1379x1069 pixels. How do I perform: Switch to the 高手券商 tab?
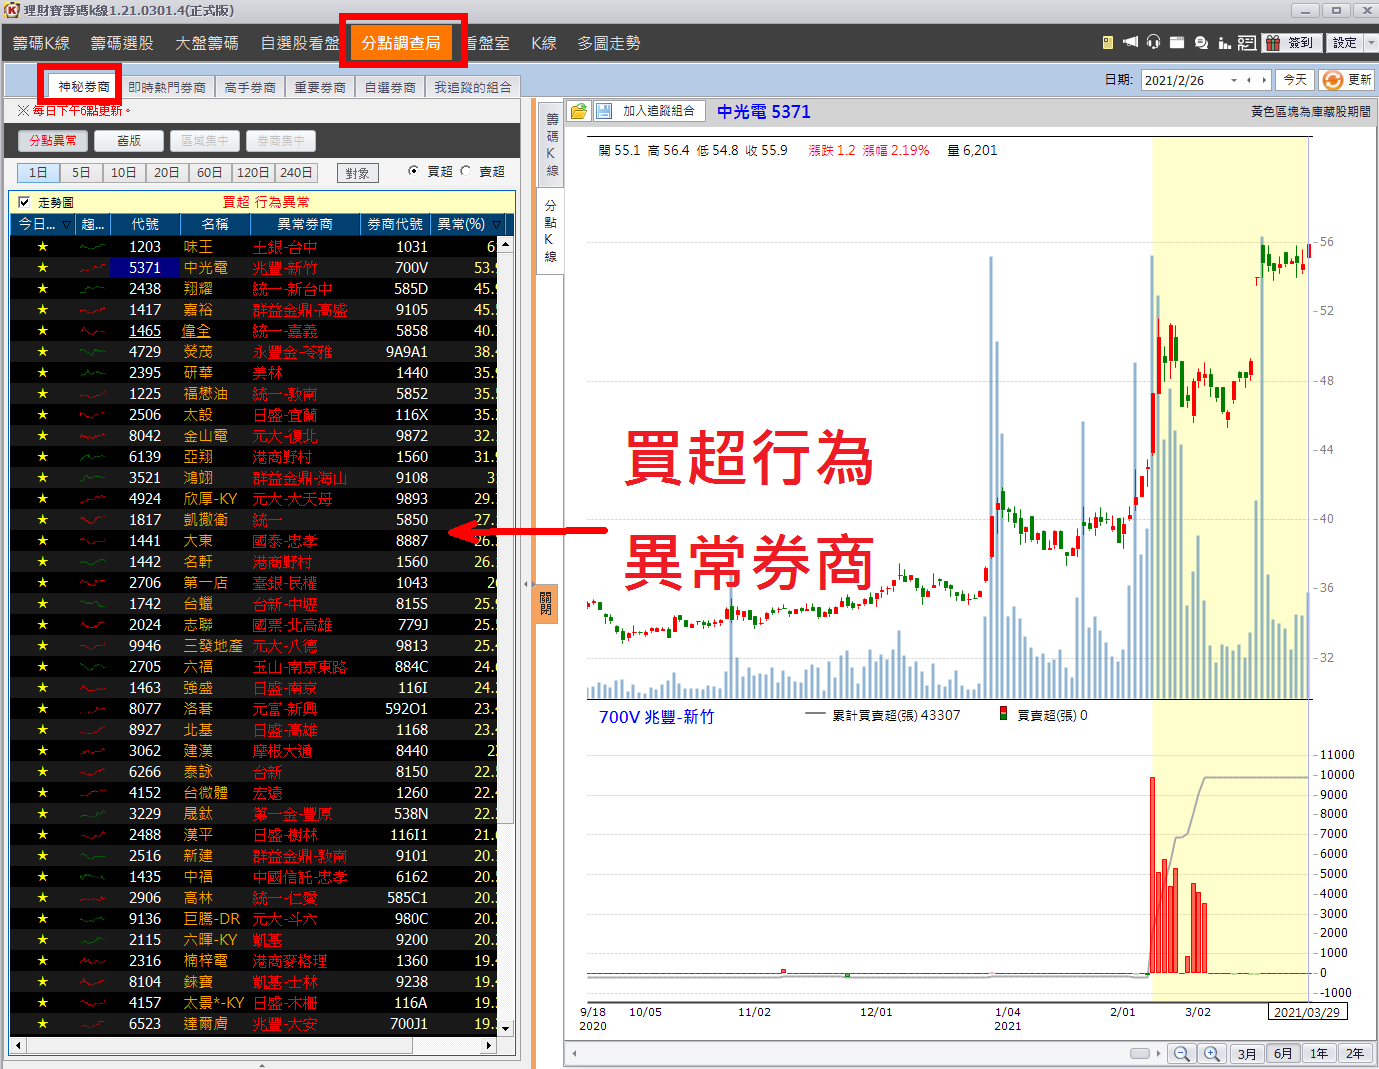click(250, 87)
